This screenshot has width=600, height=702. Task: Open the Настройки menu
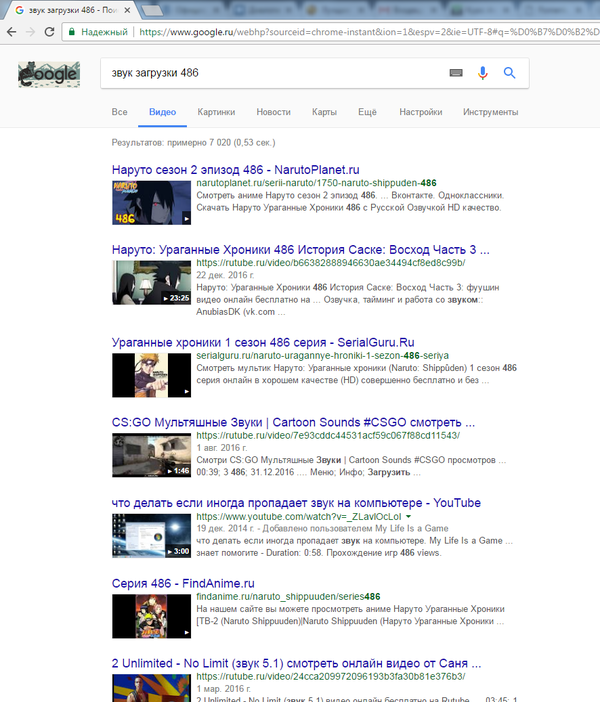420,113
